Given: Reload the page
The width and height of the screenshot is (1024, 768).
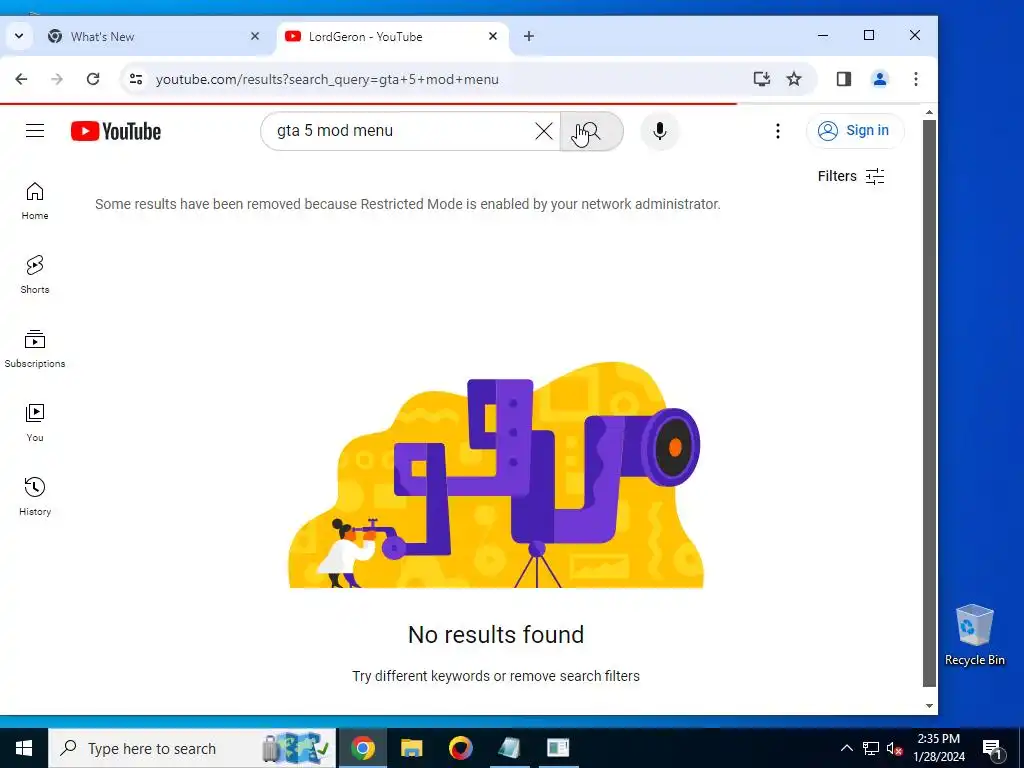Looking at the screenshot, I should [93, 79].
